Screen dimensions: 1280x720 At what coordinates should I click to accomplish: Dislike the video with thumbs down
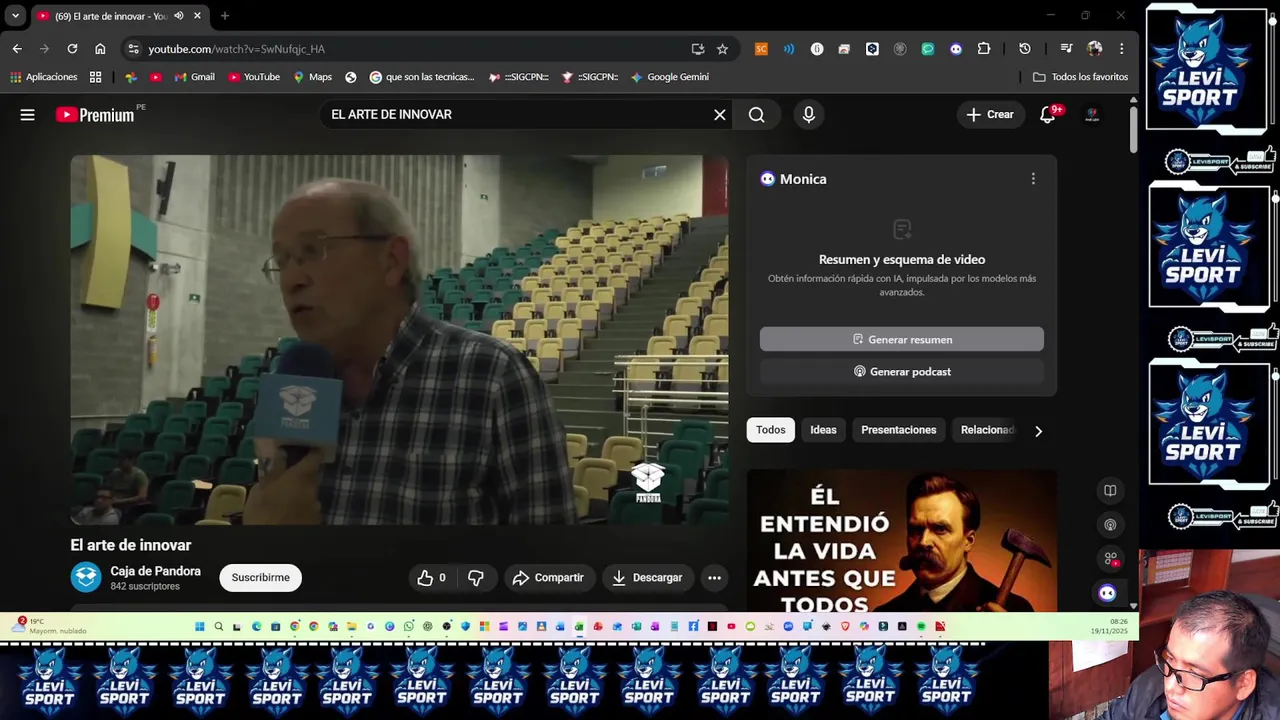pyautogui.click(x=476, y=577)
